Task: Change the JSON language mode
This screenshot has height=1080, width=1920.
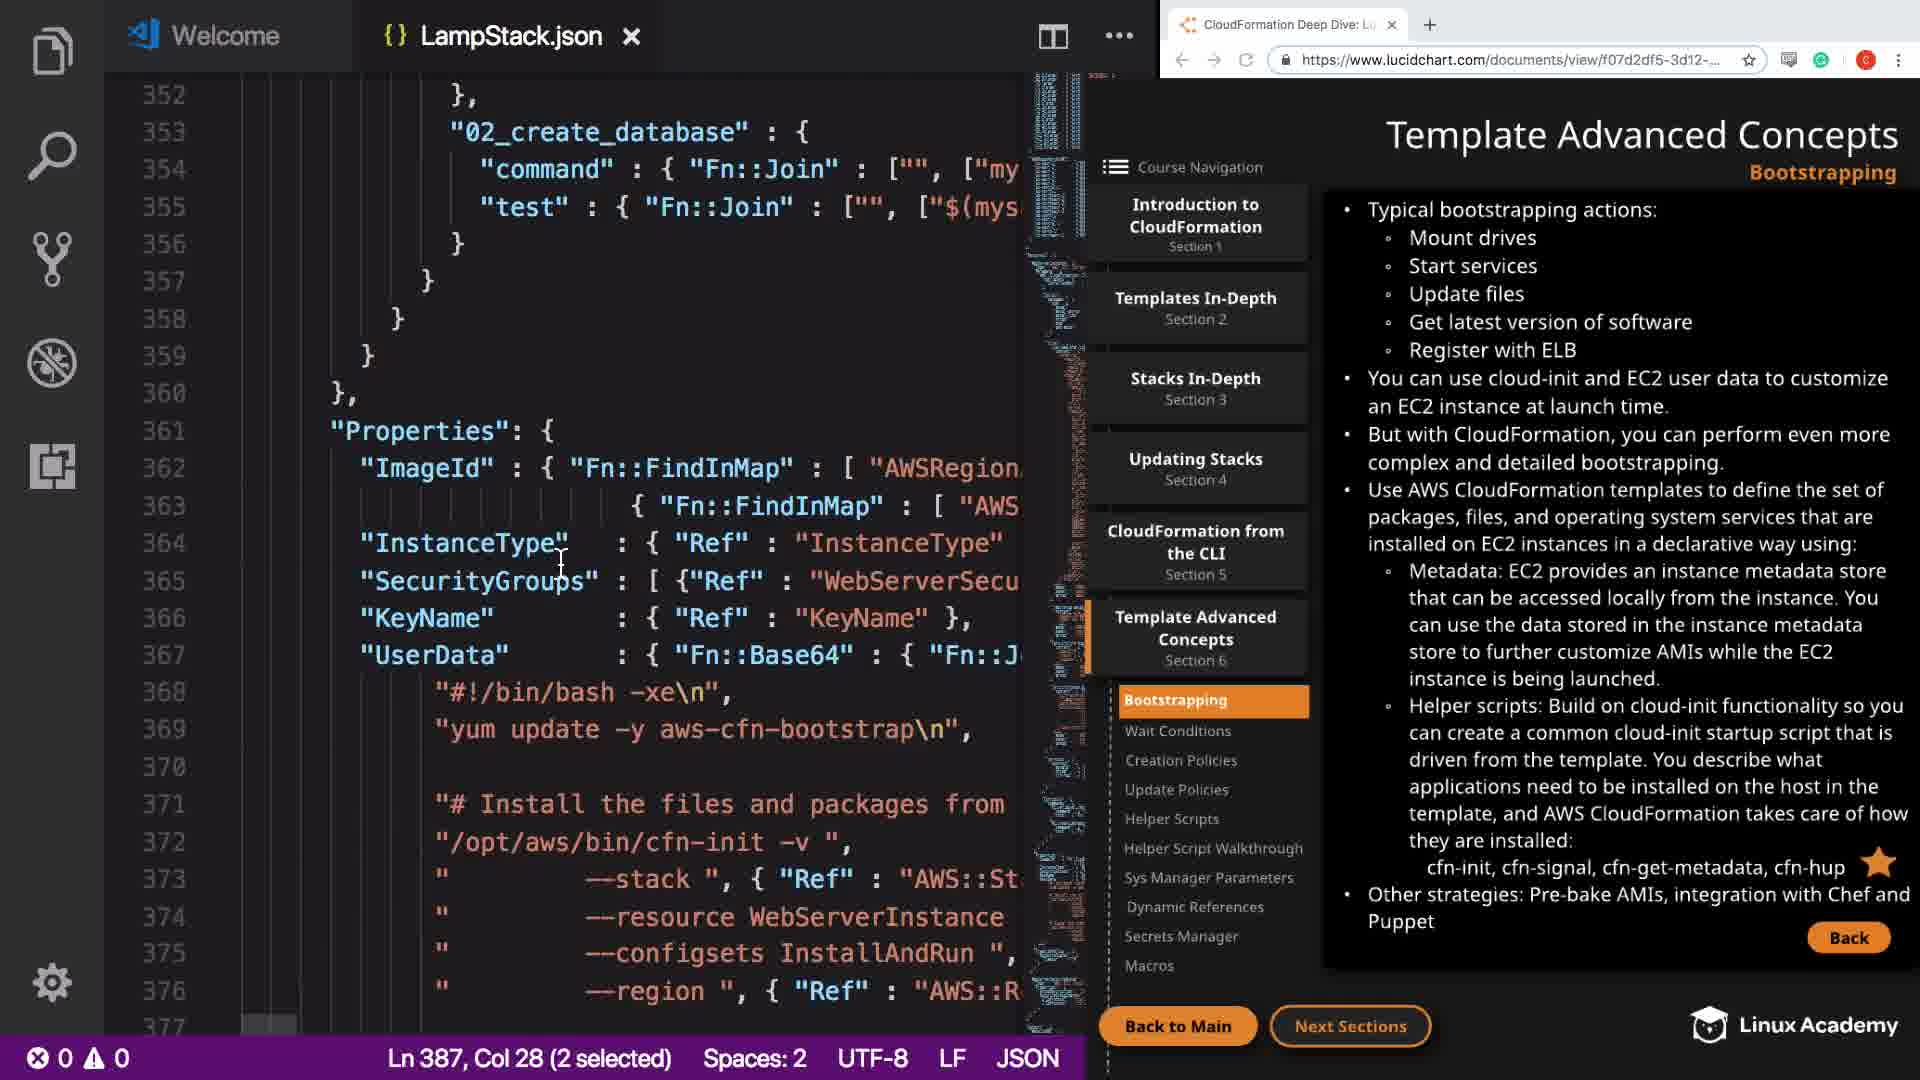Action: (1027, 1058)
